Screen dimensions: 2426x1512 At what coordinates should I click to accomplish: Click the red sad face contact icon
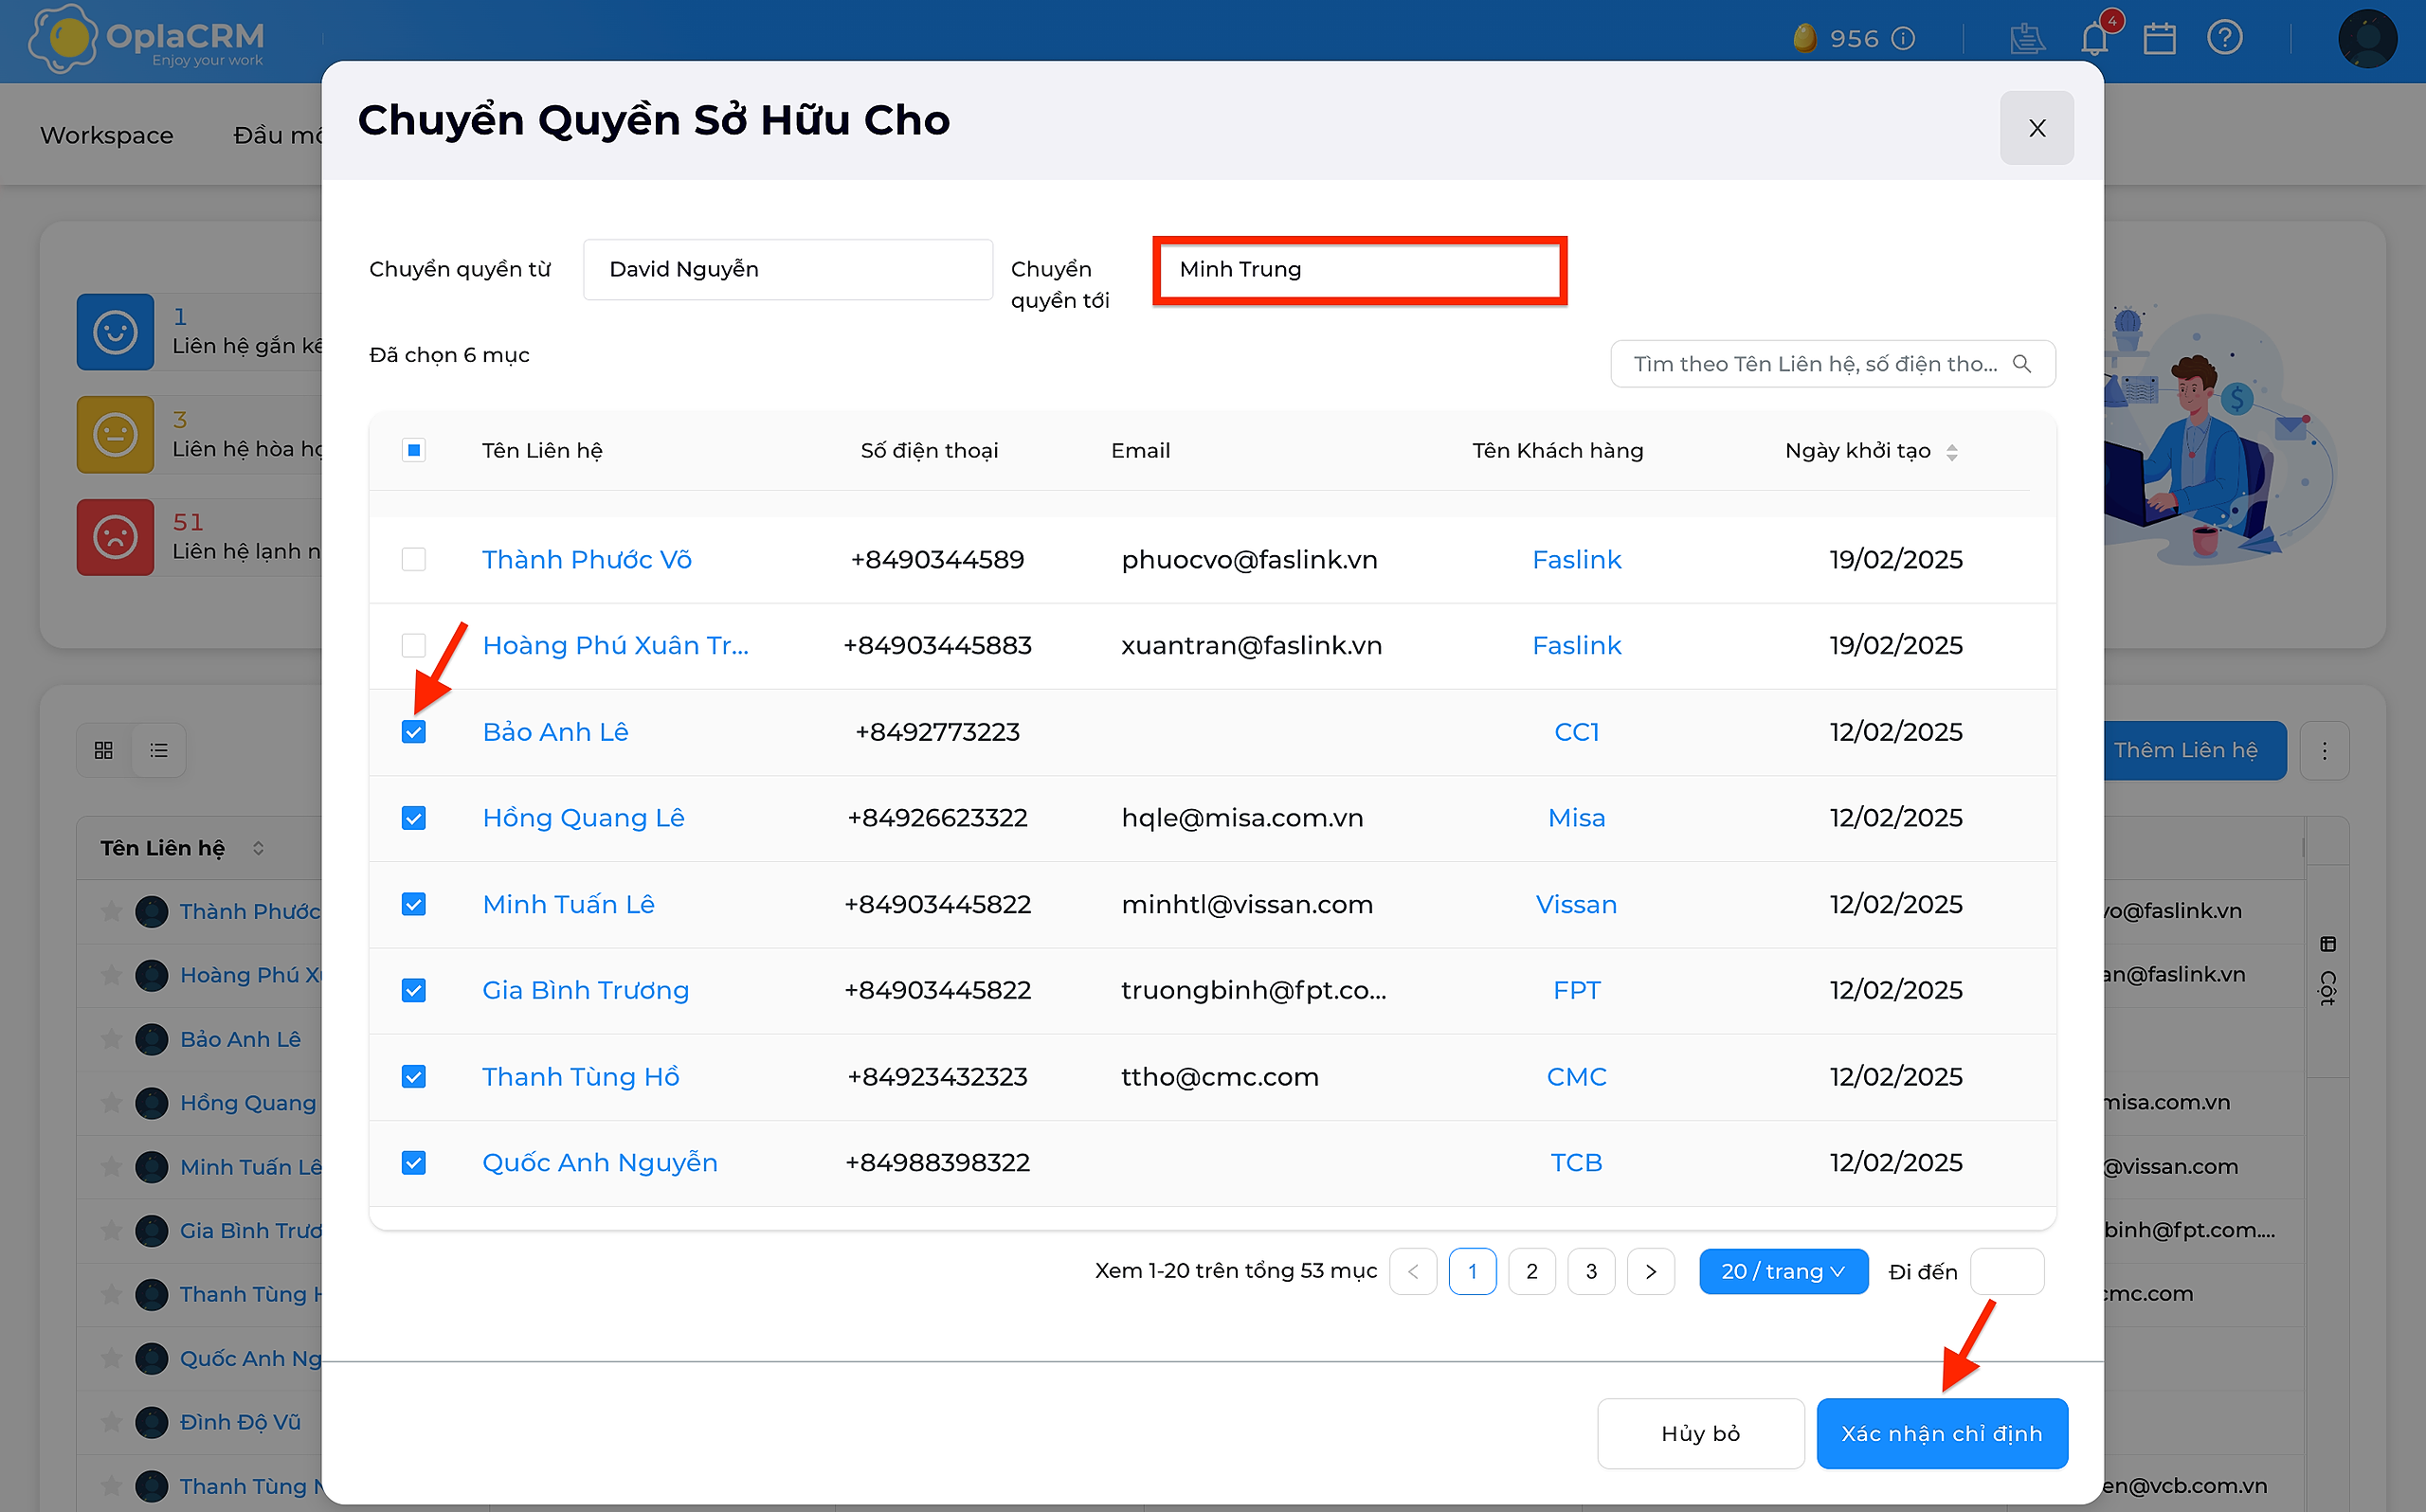[115, 537]
